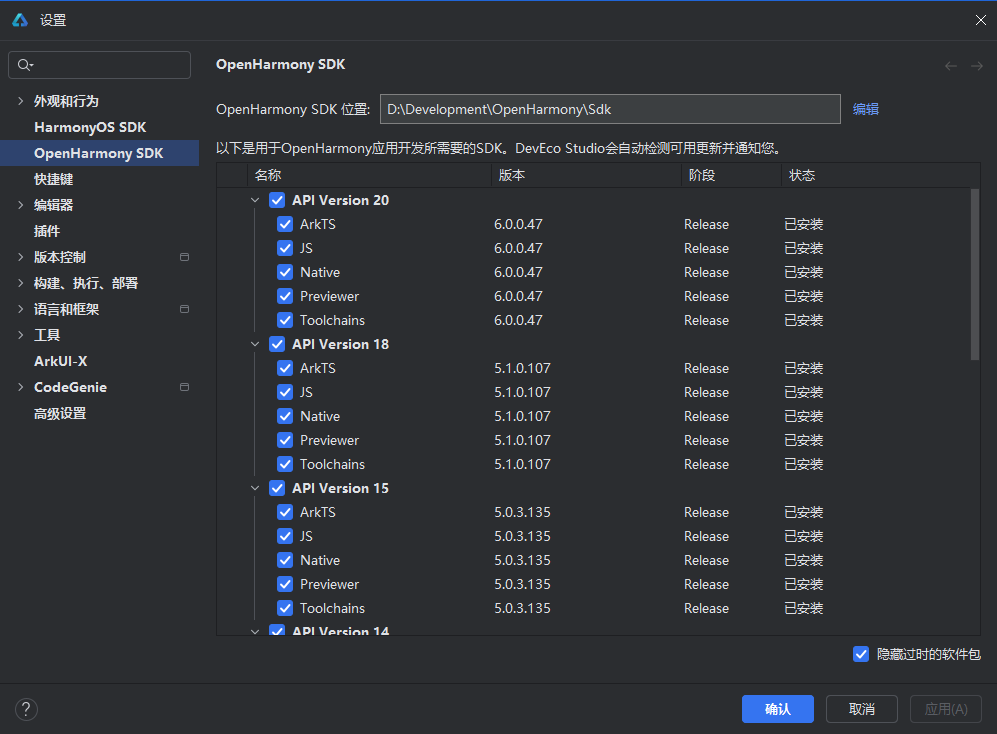
Task: Toggle the API Version 20 checkbox
Action: tap(277, 200)
